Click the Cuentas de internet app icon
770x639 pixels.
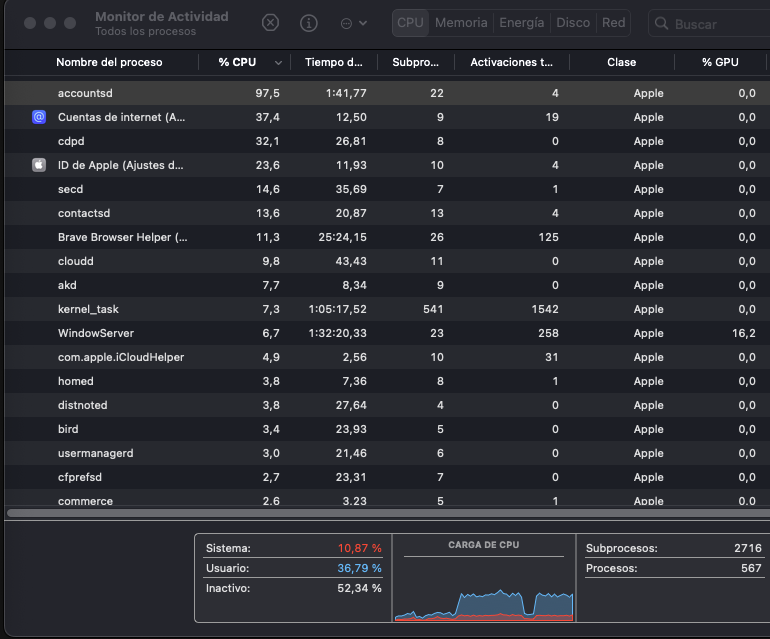pos(39,117)
